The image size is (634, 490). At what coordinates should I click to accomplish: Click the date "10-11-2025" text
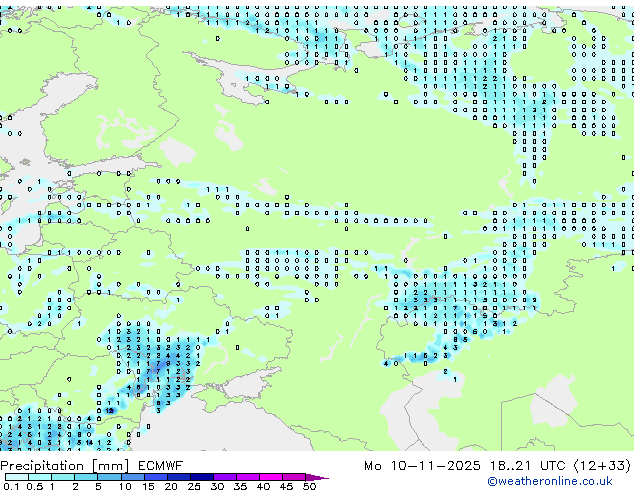[435, 466]
